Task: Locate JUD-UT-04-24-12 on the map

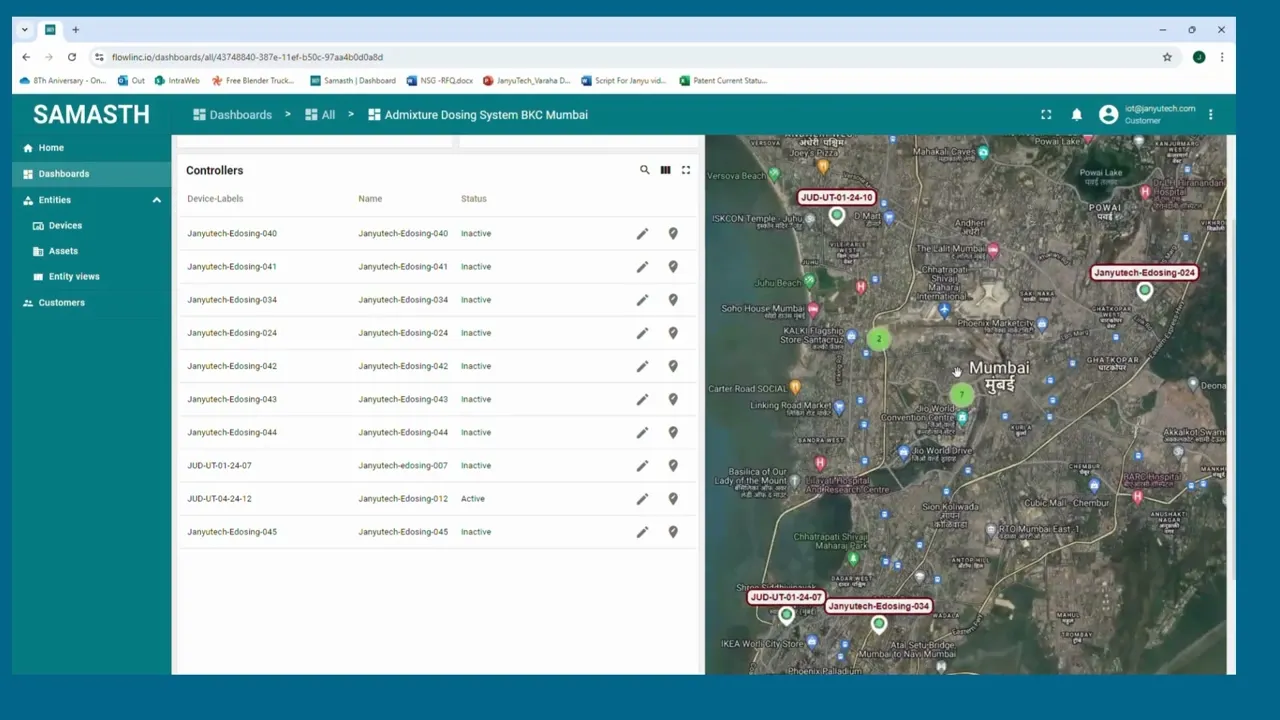Action: tap(673, 499)
